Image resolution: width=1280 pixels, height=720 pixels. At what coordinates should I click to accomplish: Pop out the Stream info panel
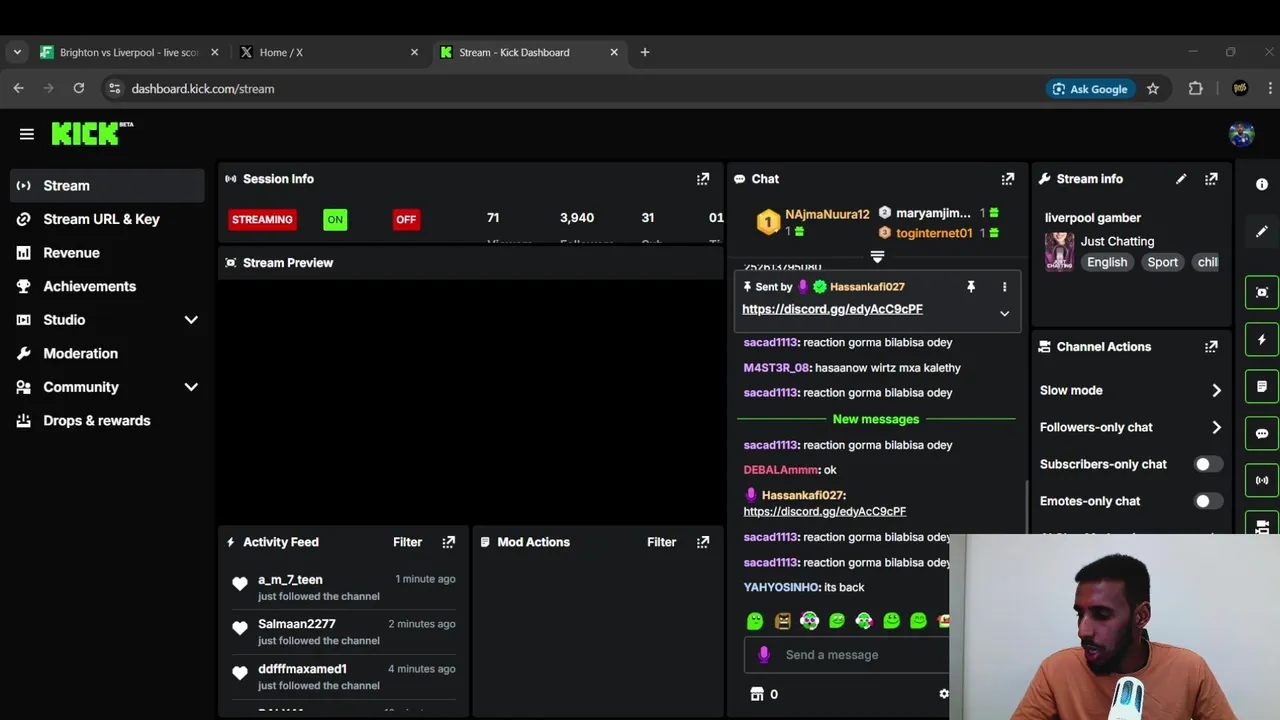[x=1211, y=179]
